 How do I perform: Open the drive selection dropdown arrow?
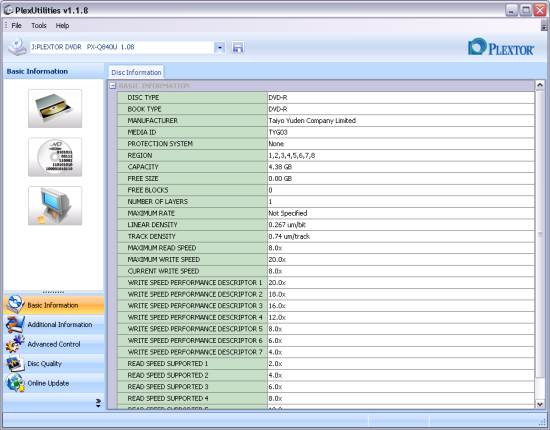tap(220, 47)
